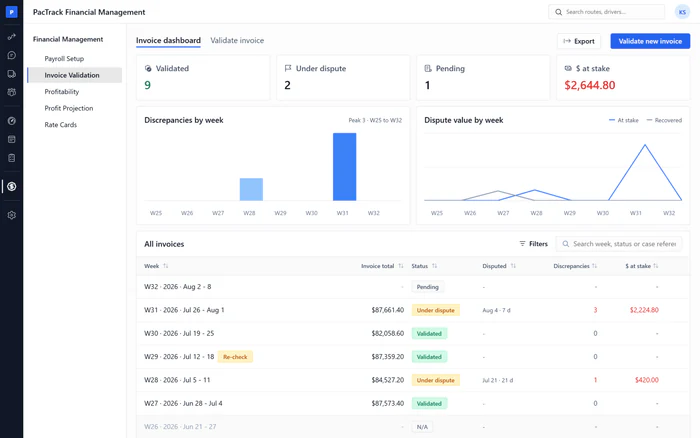Click the W28 Under dispute status badge
Image resolution: width=700 pixels, height=438 pixels.
(435, 380)
